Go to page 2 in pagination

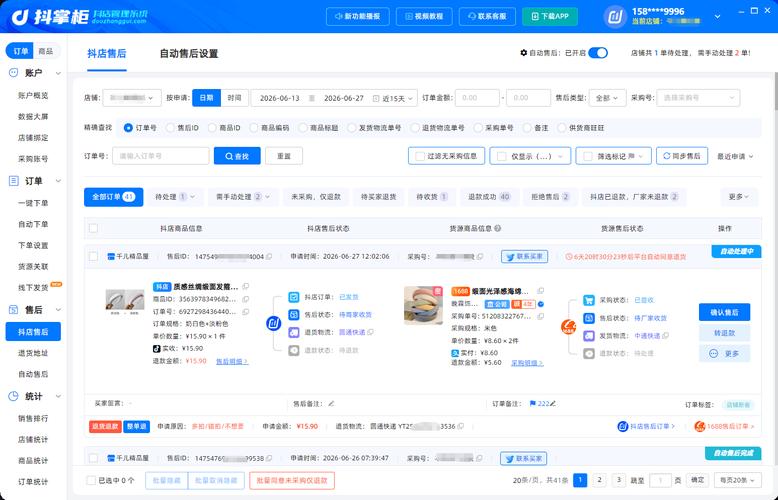pyautogui.click(x=599, y=480)
